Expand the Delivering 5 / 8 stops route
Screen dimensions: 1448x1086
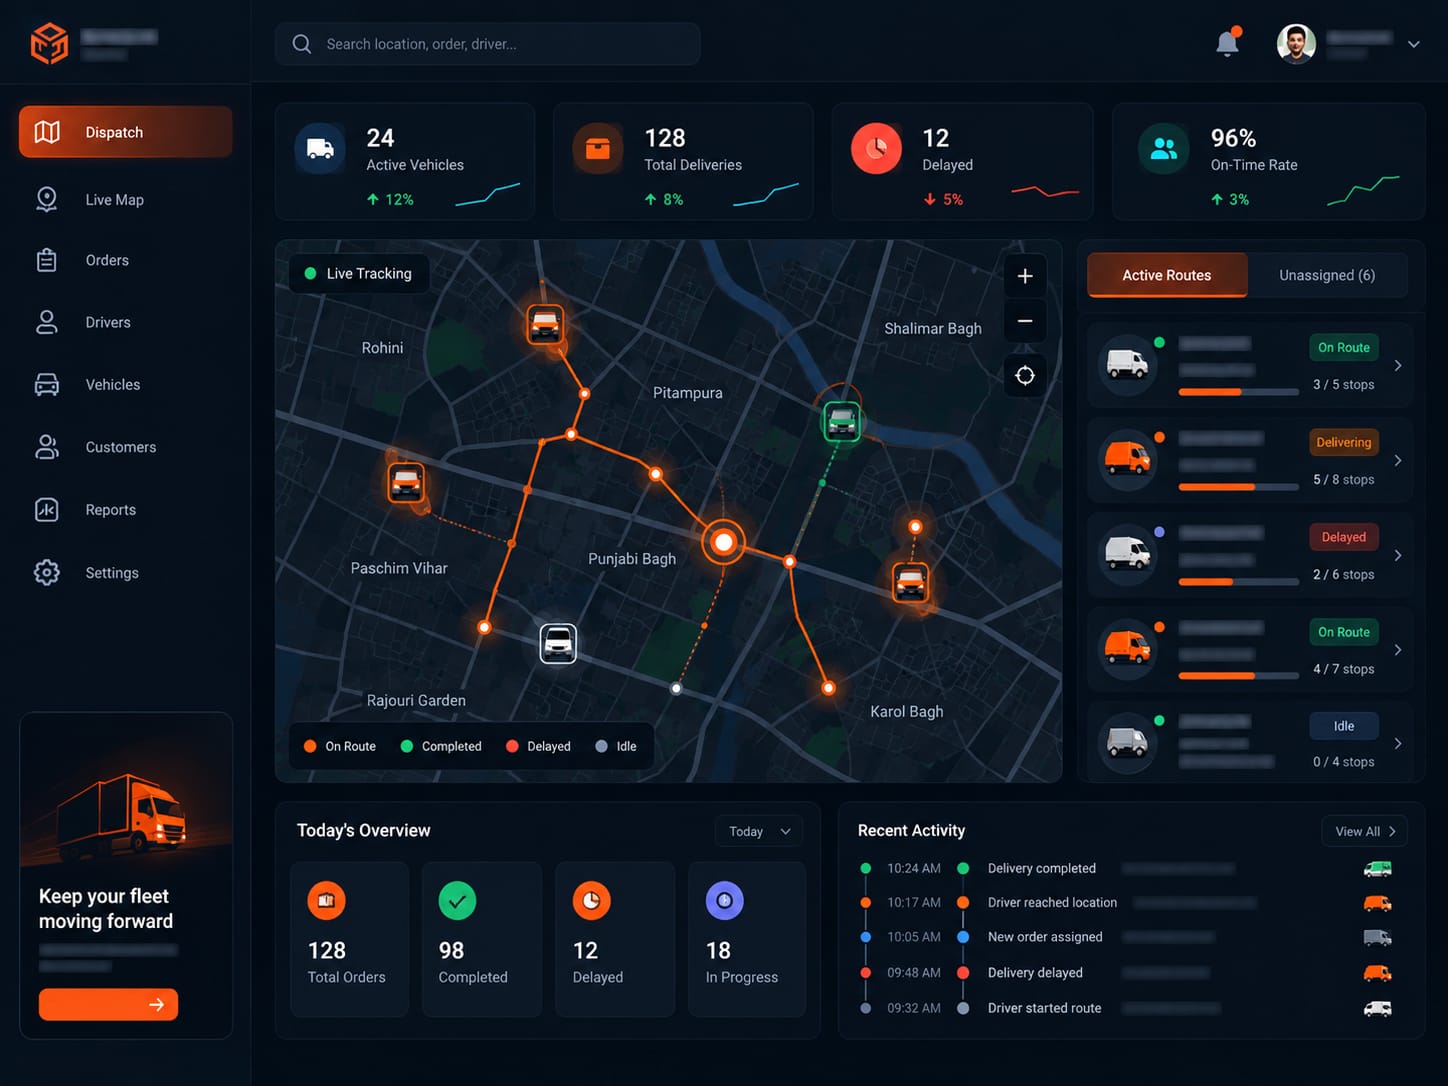1398,461
